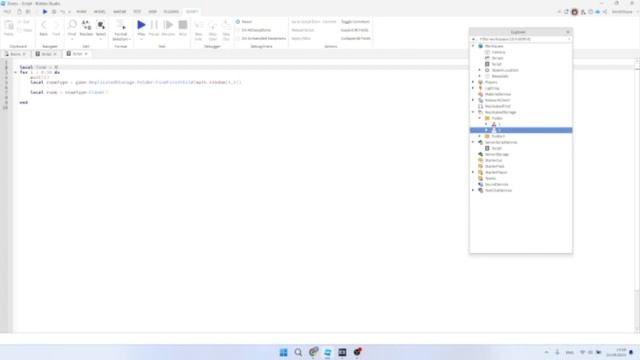640x360 pixels.
Task: Click the Step Over debugger icon
Action: (x=213, y=25)
